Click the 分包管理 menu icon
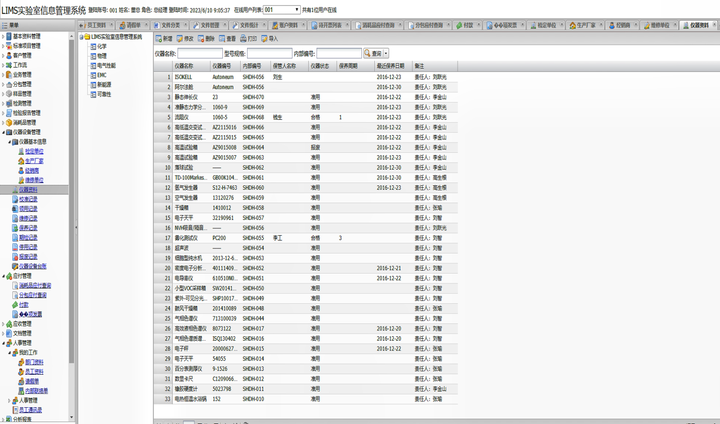720x424 pixels. [x=9, y=84]
